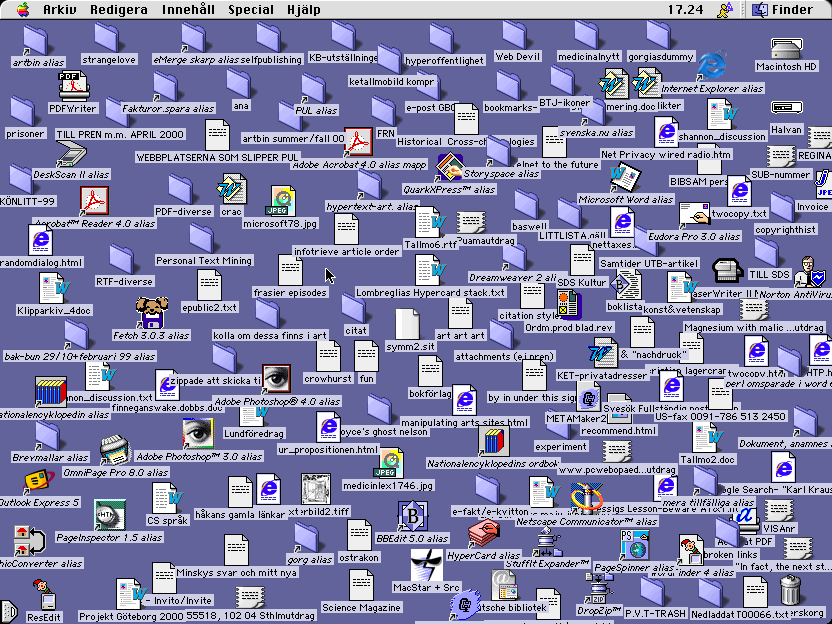Image resolution: width=832 pixels, height=624 pixels.
Task: Open the Innehåll menu
Action: (188, 10)
